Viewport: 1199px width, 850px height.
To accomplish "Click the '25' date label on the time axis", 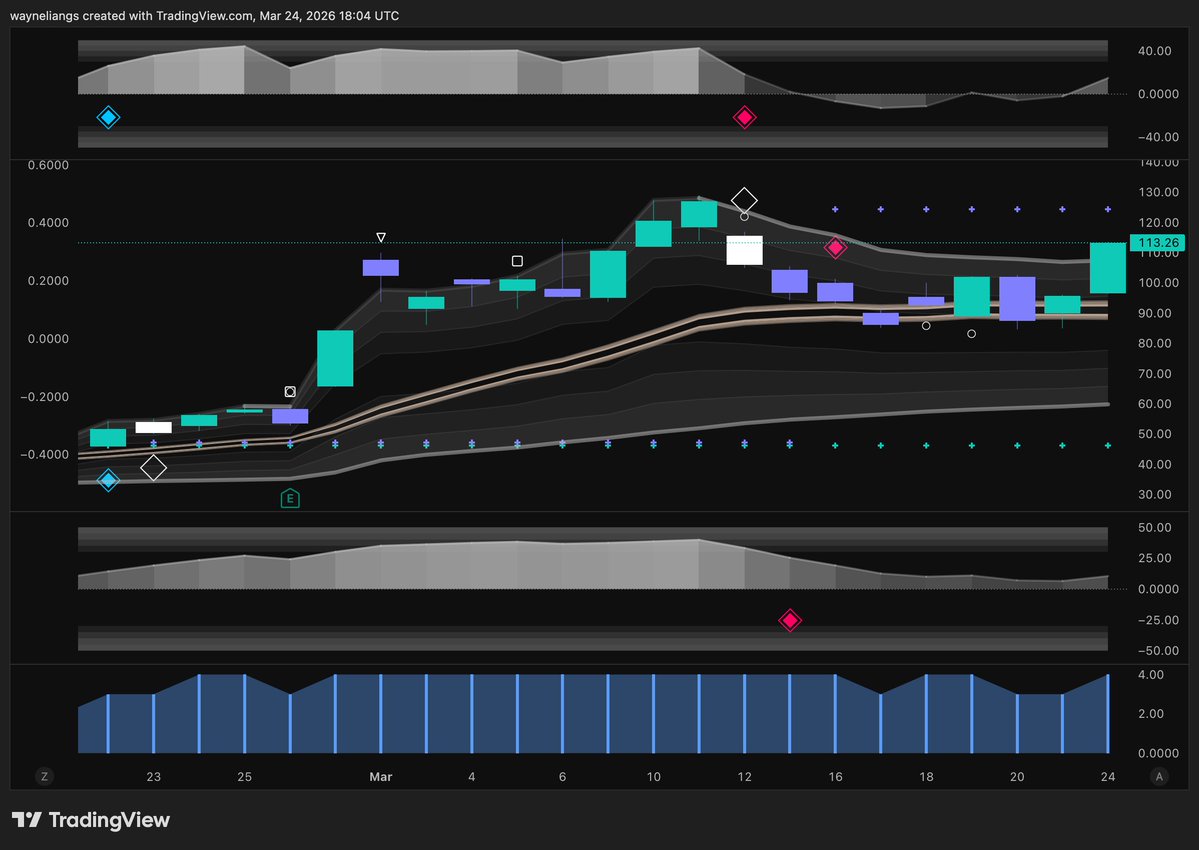I will click(244, 777).
